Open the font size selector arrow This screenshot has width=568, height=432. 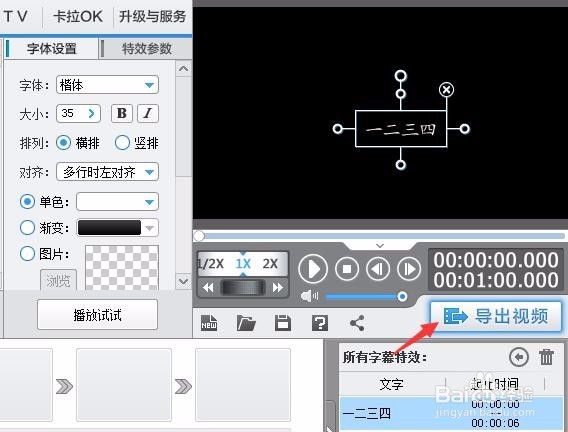click(91, 113)
